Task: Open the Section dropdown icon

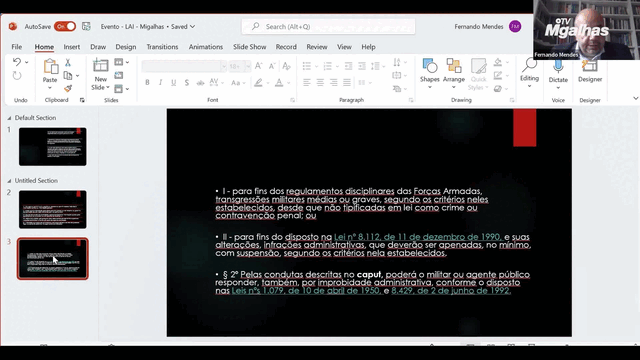Action: tap(121, 88)
